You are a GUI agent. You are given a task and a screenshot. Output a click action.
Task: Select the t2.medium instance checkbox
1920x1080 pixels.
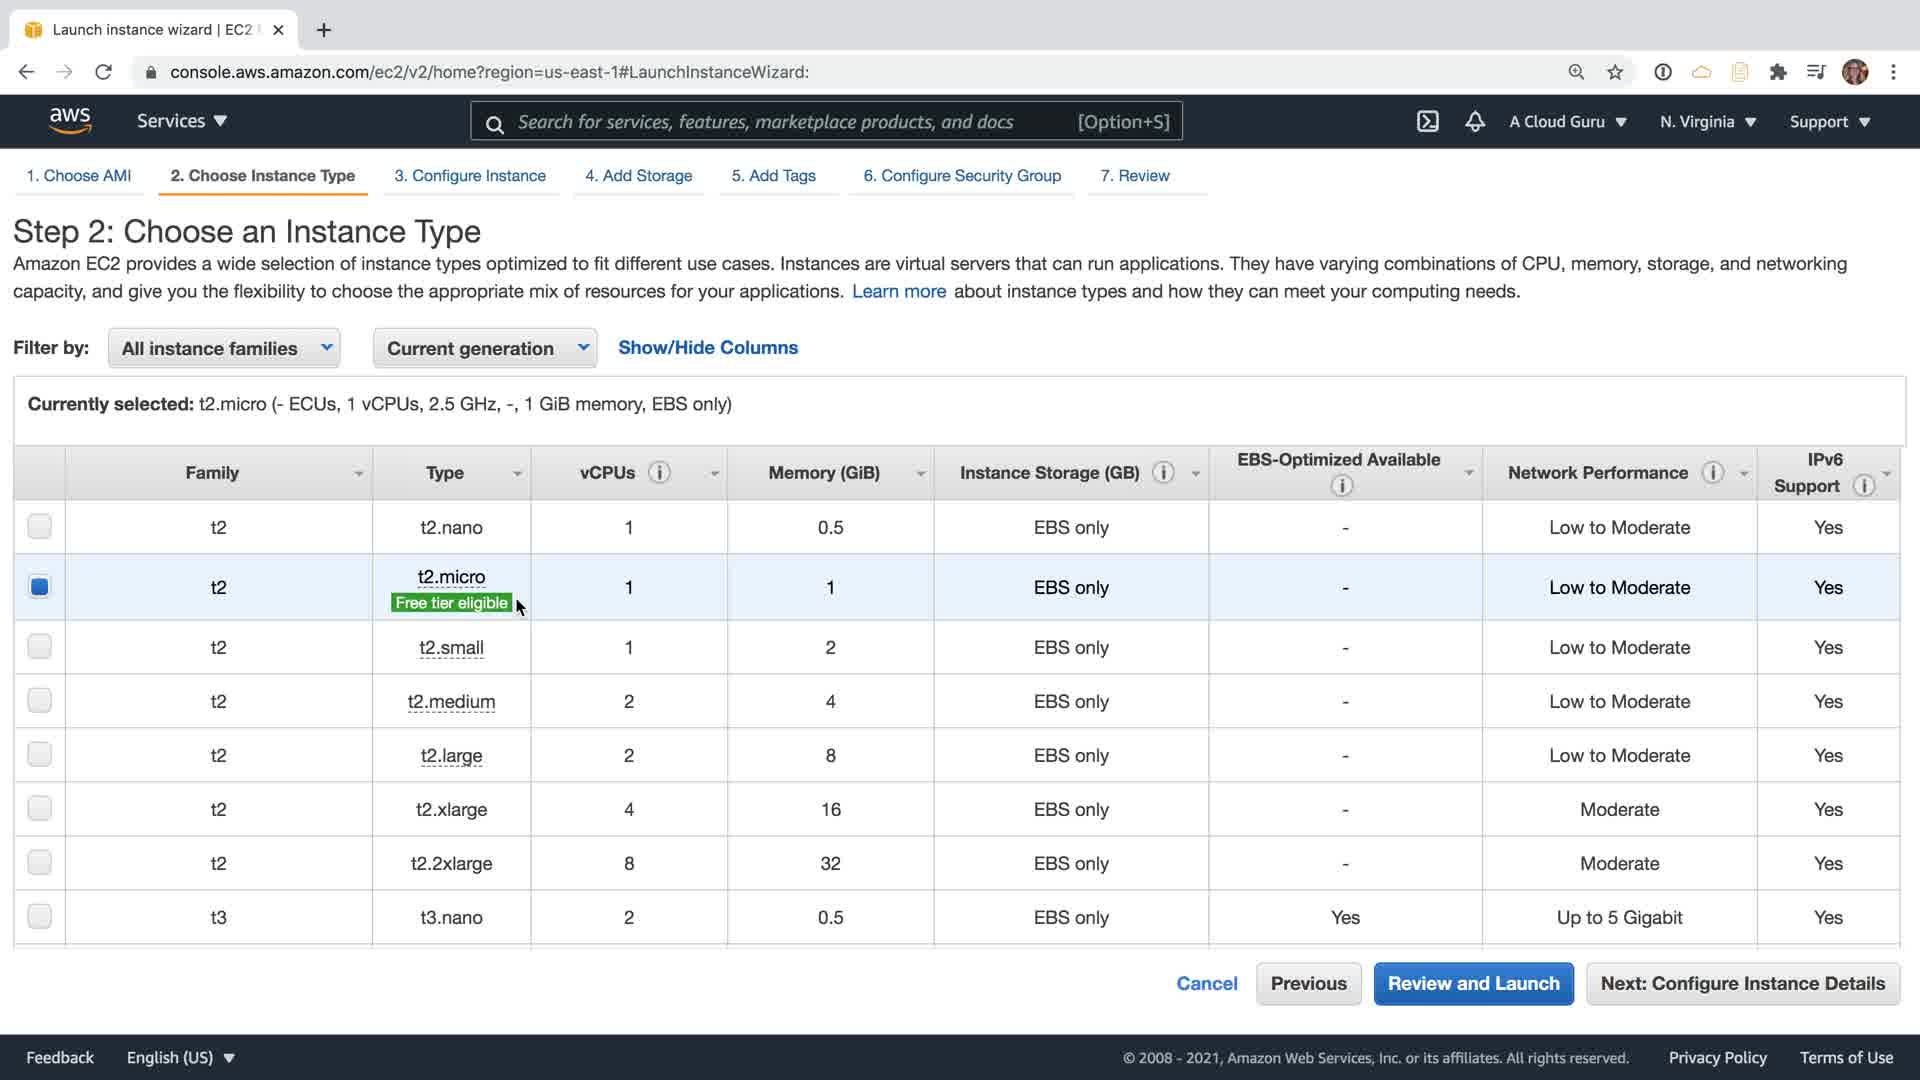(39, 700)
